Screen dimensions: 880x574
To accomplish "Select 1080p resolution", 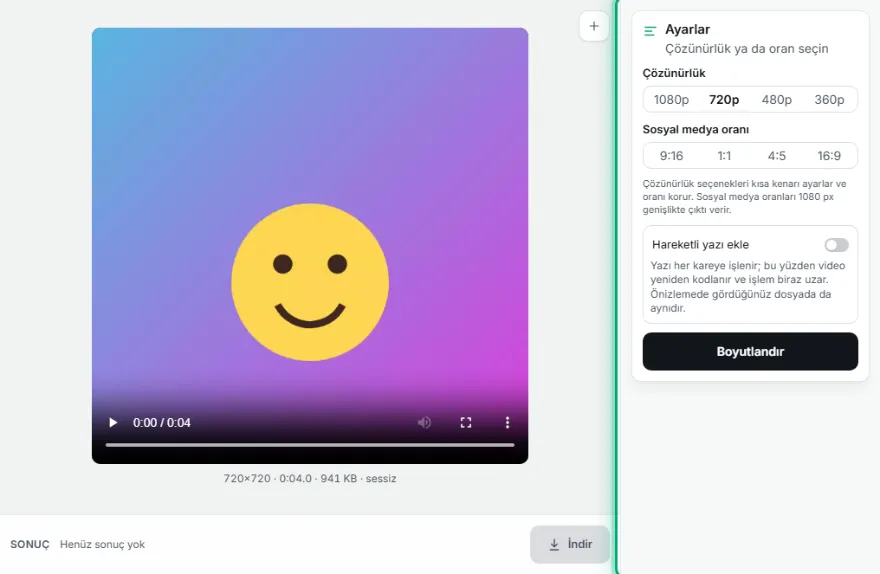I will coord(671,99).
